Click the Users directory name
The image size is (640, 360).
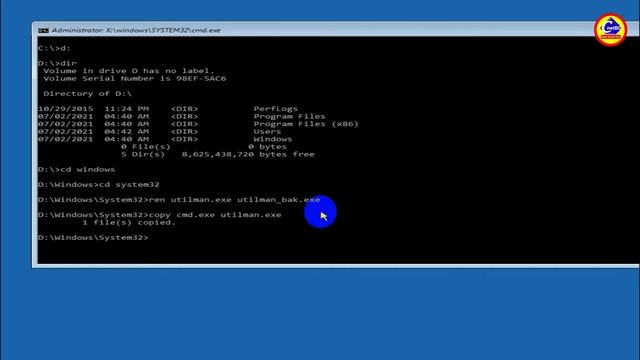pyautogui.click(x=267, y=131)
